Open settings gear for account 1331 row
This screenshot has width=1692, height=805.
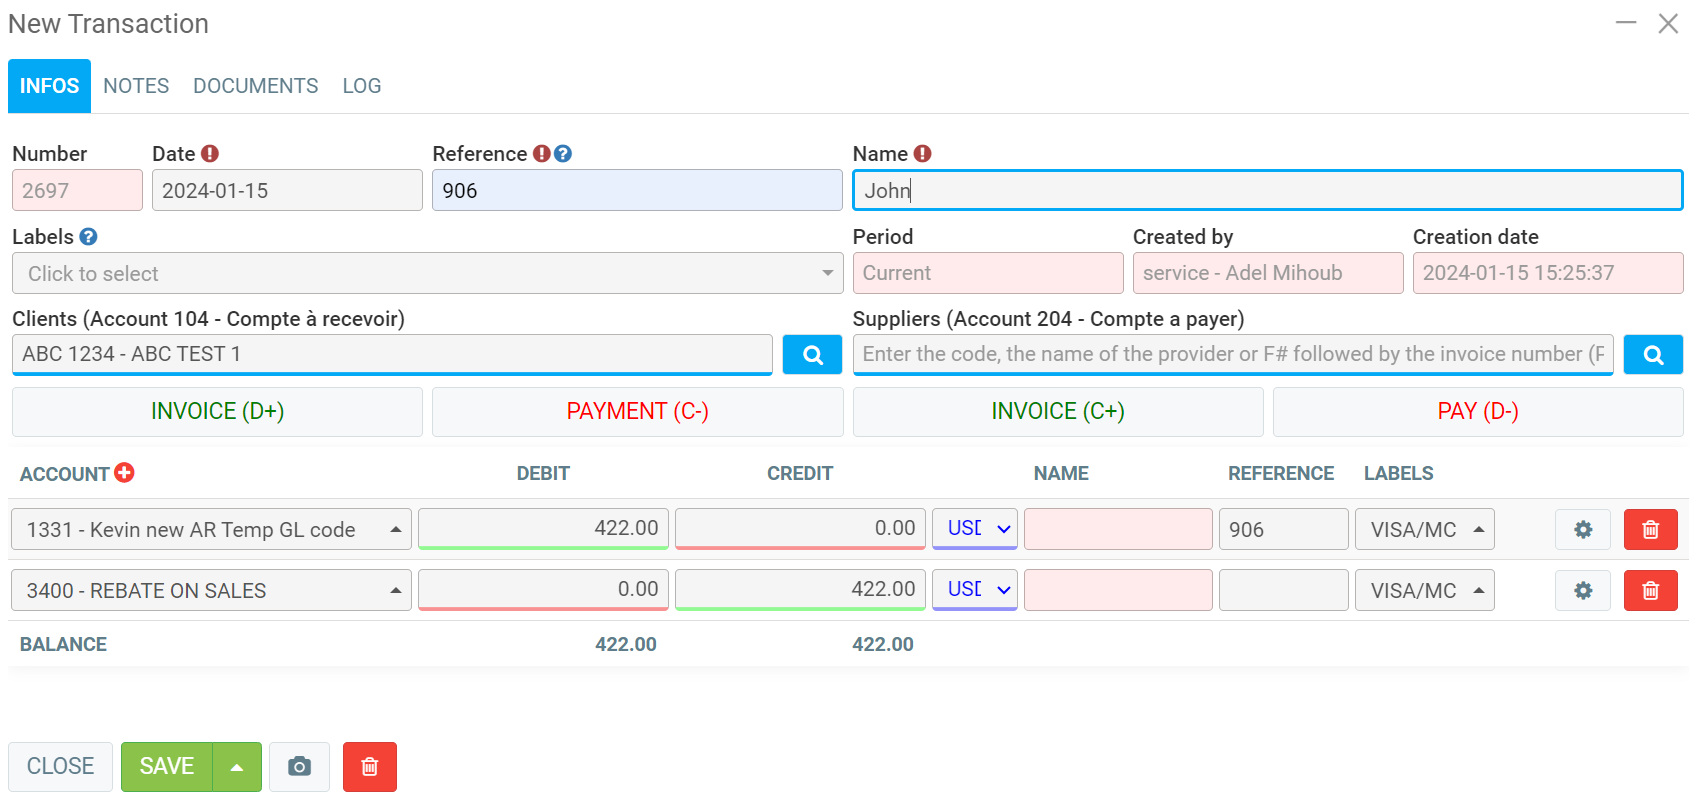point(1582,530)
